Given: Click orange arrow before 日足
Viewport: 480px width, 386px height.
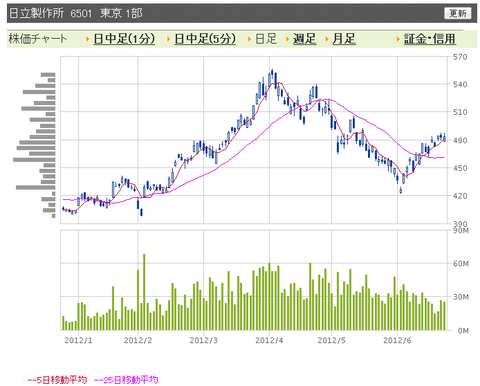Looking at the screenshot, I should pos(249,39).
